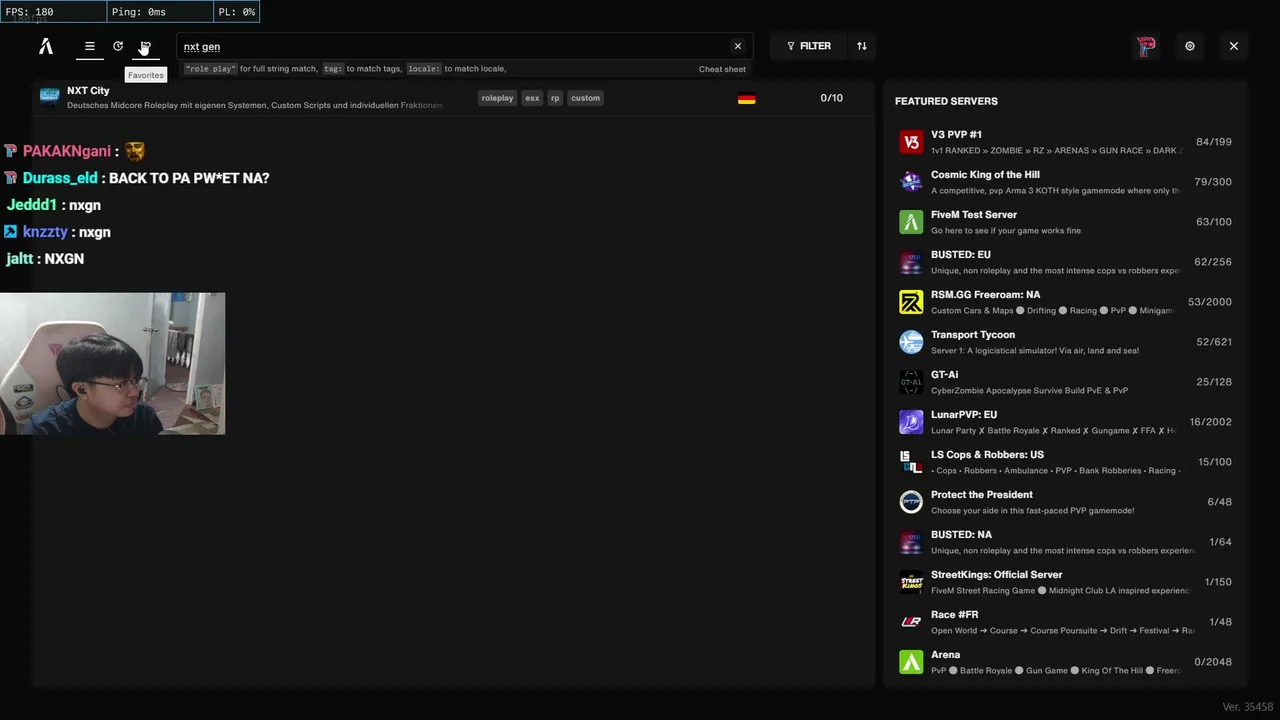Select the Protect the President title
The height and width of the screenshot is (720, 1280).
982,494
